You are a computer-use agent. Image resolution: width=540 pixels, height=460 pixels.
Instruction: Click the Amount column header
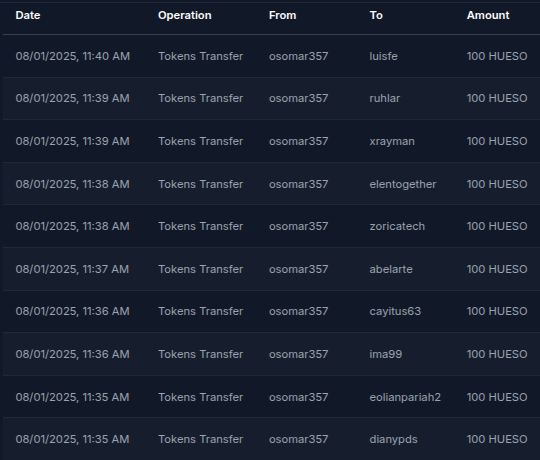pos(488,15)
